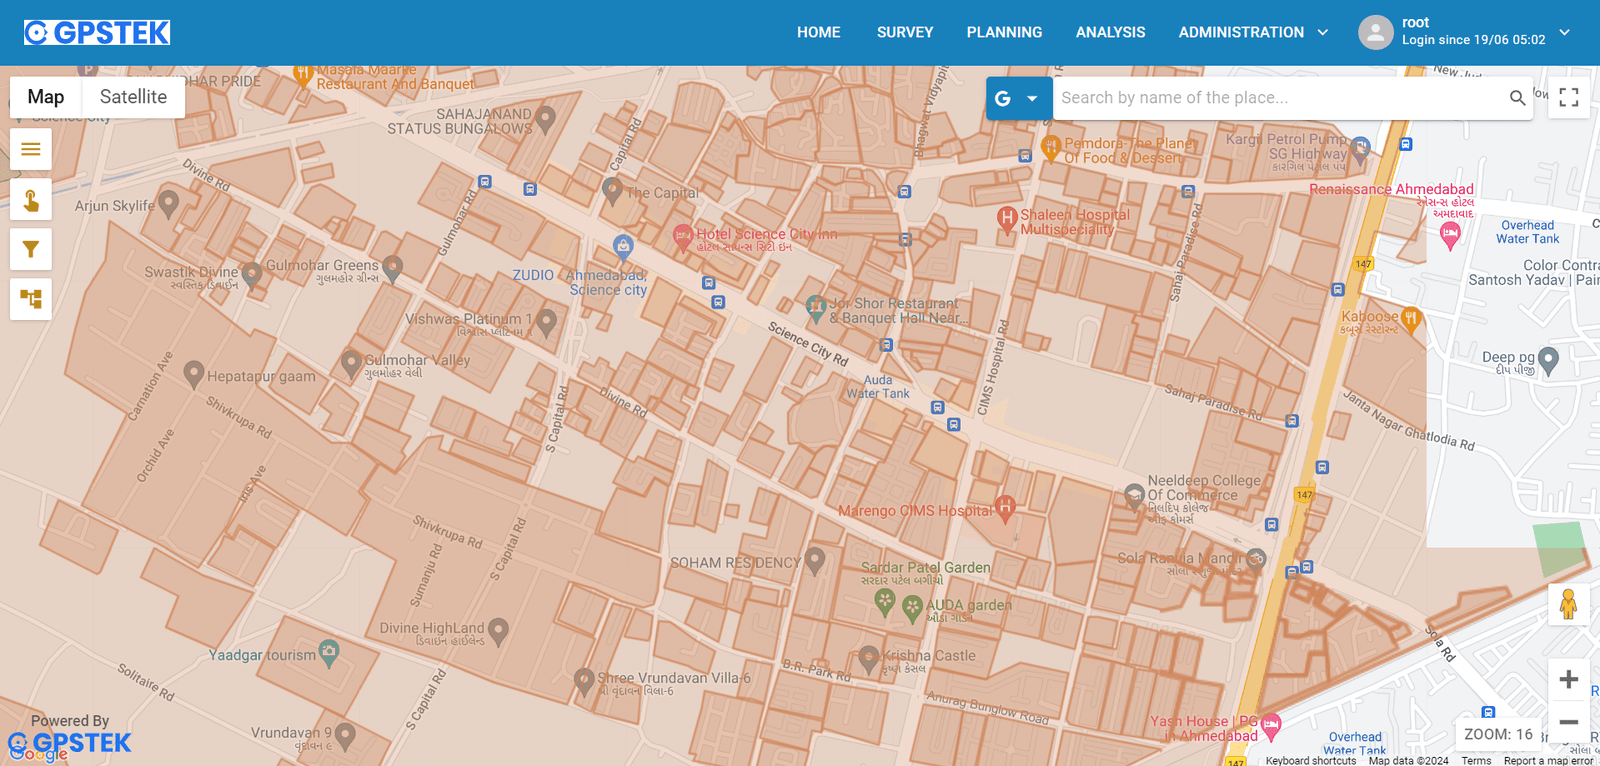Click Shree Vrundavan Villa-6 pin
The image size is (1600, 766).
point(584,681)
